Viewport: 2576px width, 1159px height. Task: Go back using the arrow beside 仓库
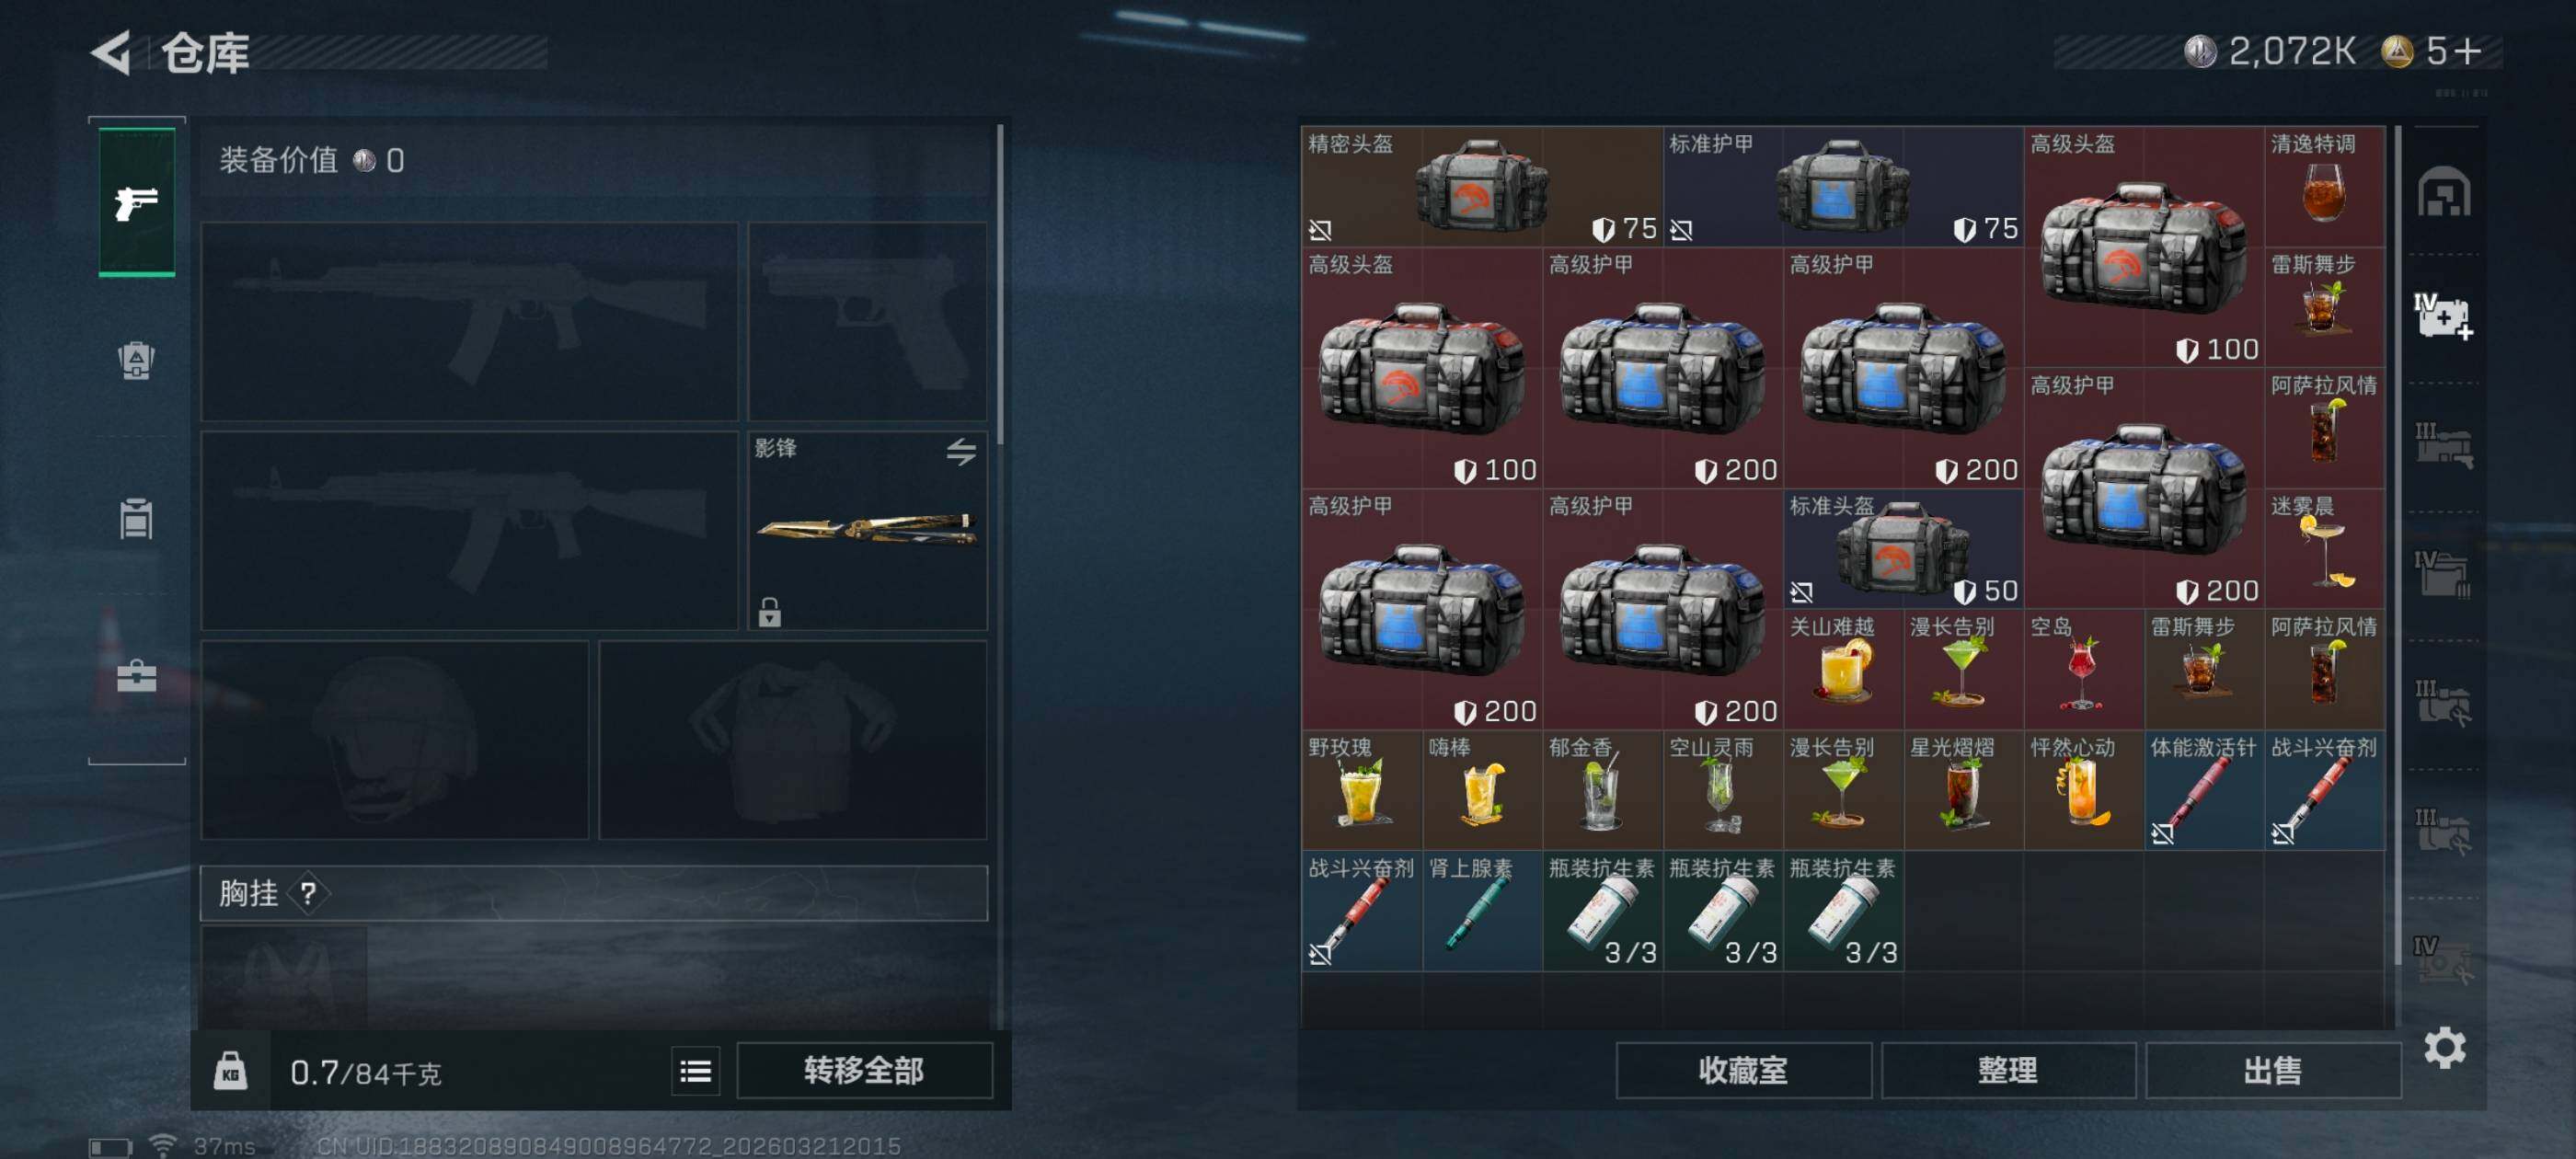click(111, 52)
